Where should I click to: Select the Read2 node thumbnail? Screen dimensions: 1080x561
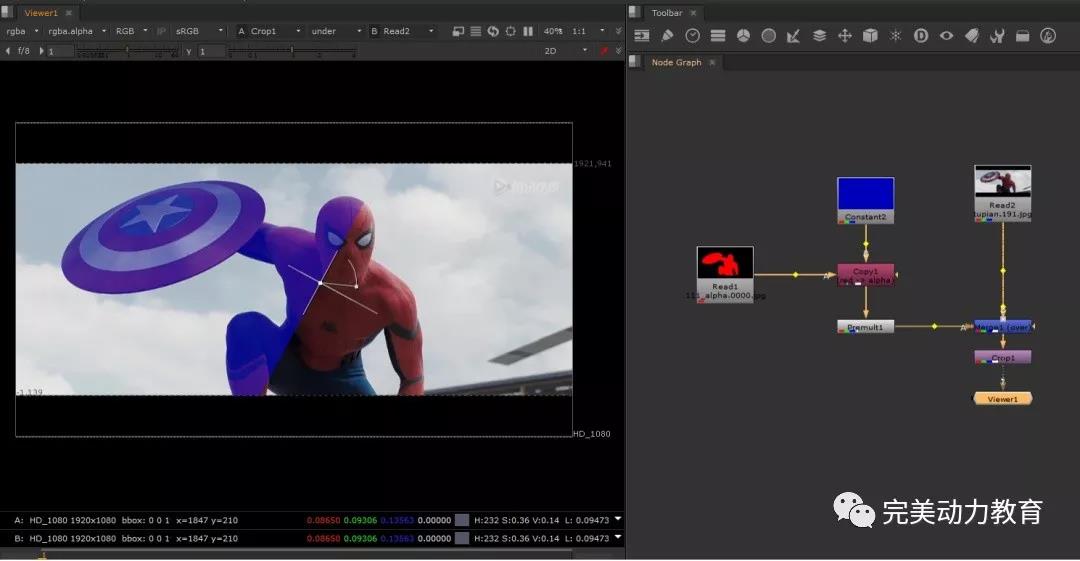[x=1002, y=182]
